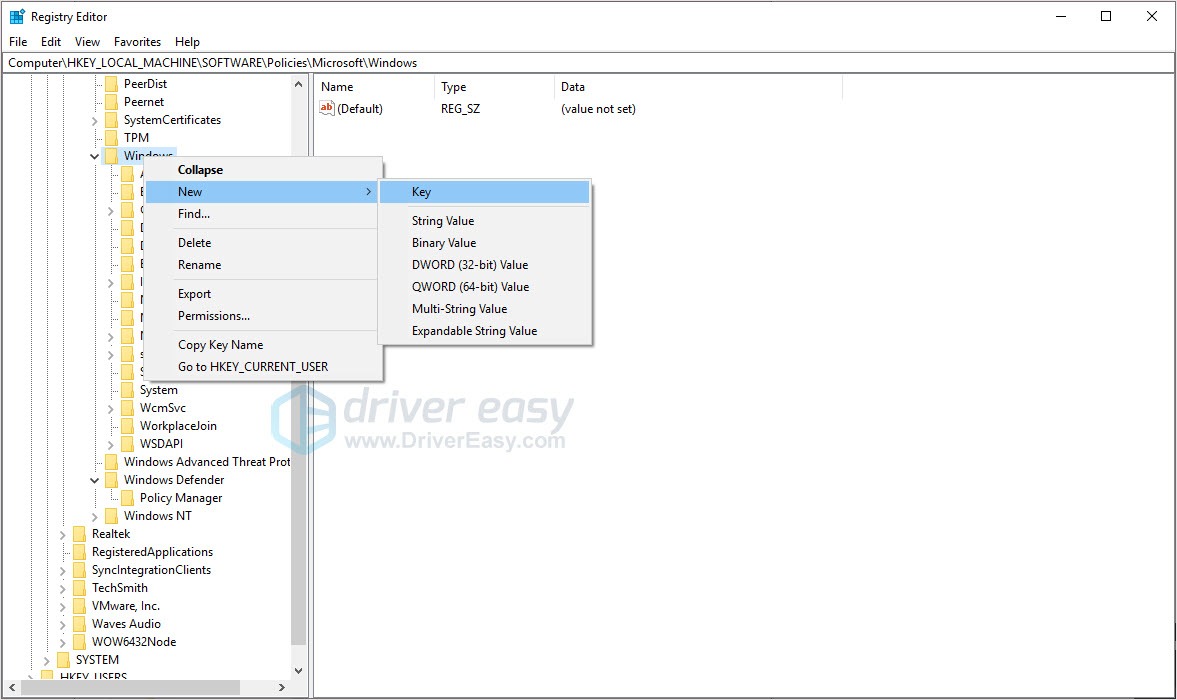
Task: Click the SystemCertificates folder icon
Action: (x=111, y=119)
